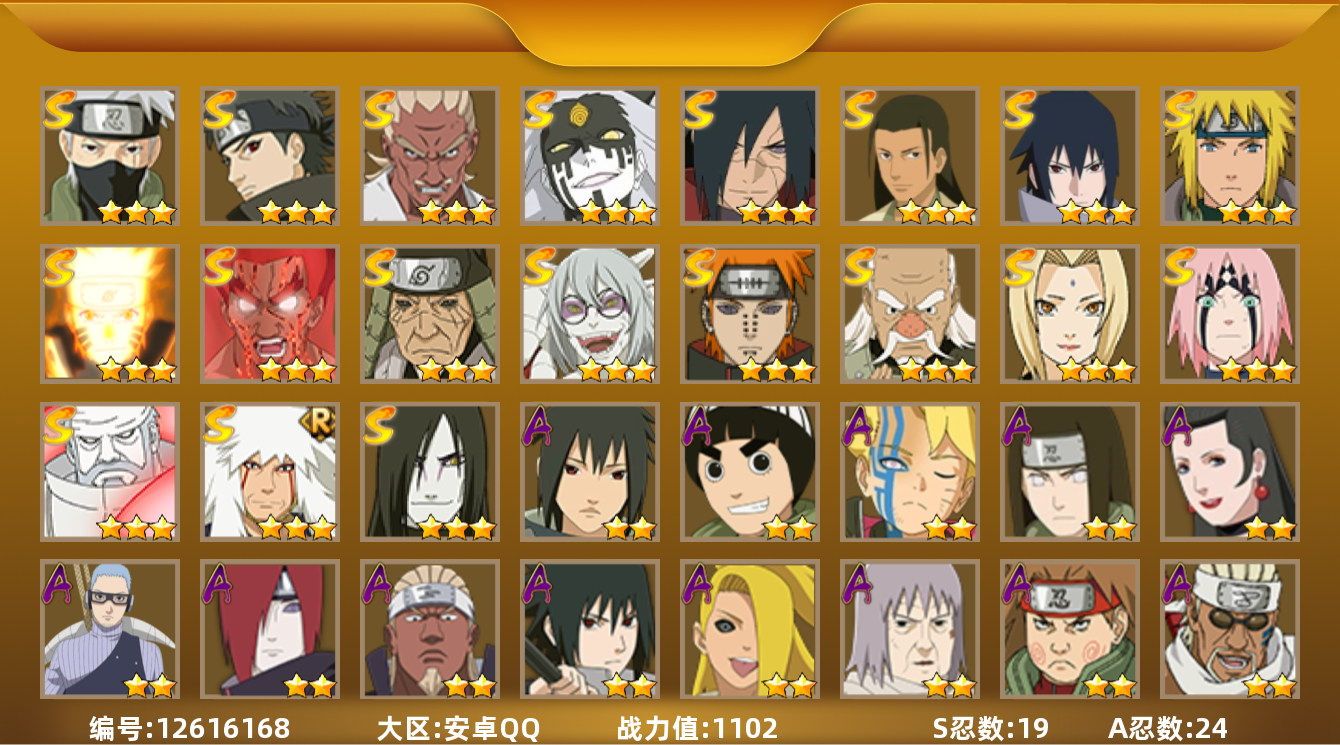Screen dimensions: 1340x745
Task: Select the Rock Lee A-rank portrait
Action: coord(750,472)
